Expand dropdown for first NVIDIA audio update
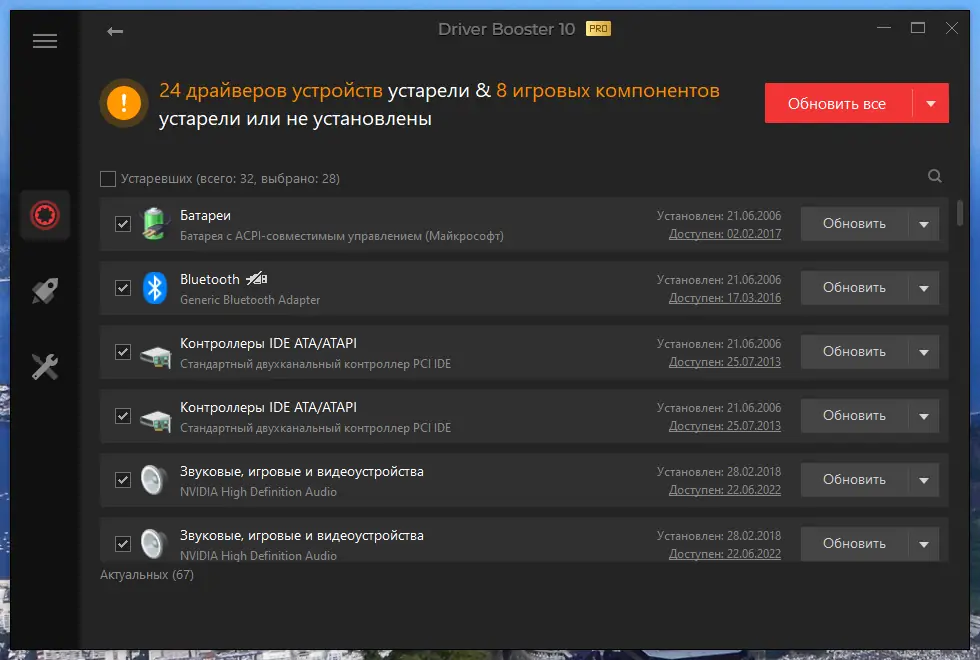Image resolution: width=980 pixels, height=660 pixels. pos(924,480)
